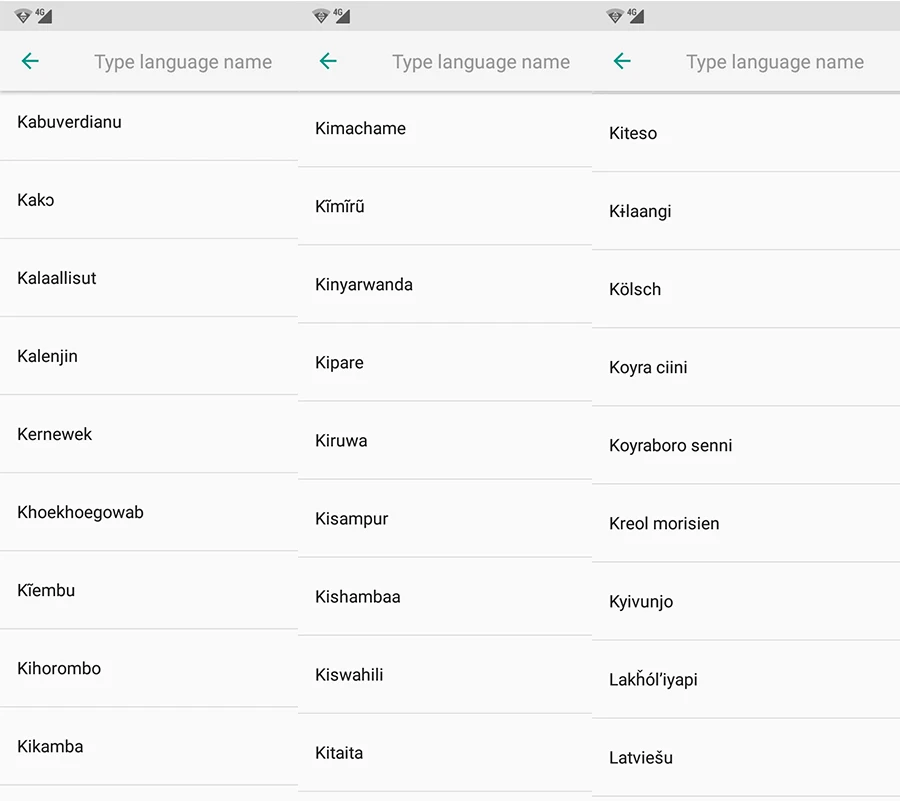Pick Kɨlaangi from the list

[x=746, y=211]
